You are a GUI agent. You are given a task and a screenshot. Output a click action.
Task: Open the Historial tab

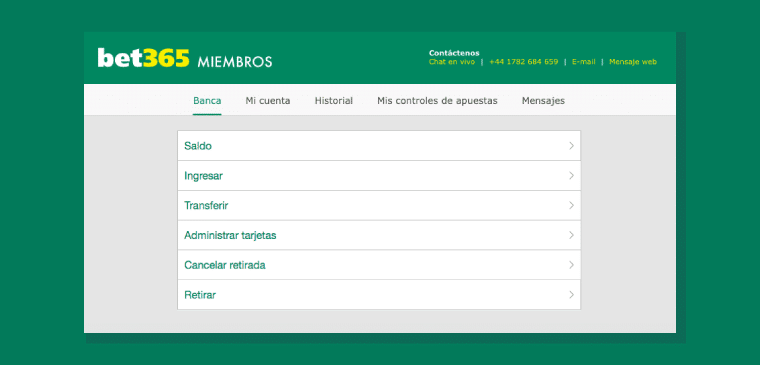[333, 101]
